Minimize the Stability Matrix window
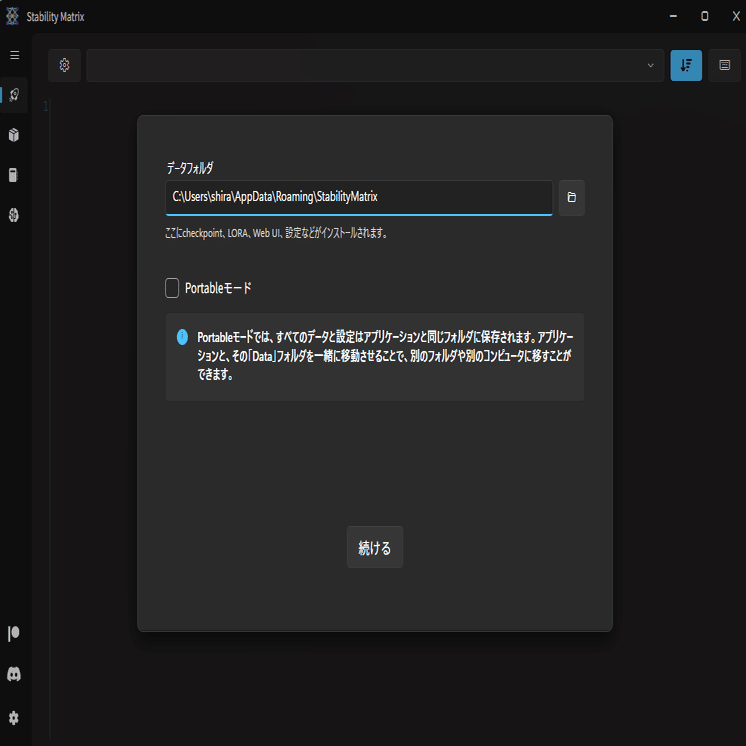The image size is (746, 746). pos(673,16)
